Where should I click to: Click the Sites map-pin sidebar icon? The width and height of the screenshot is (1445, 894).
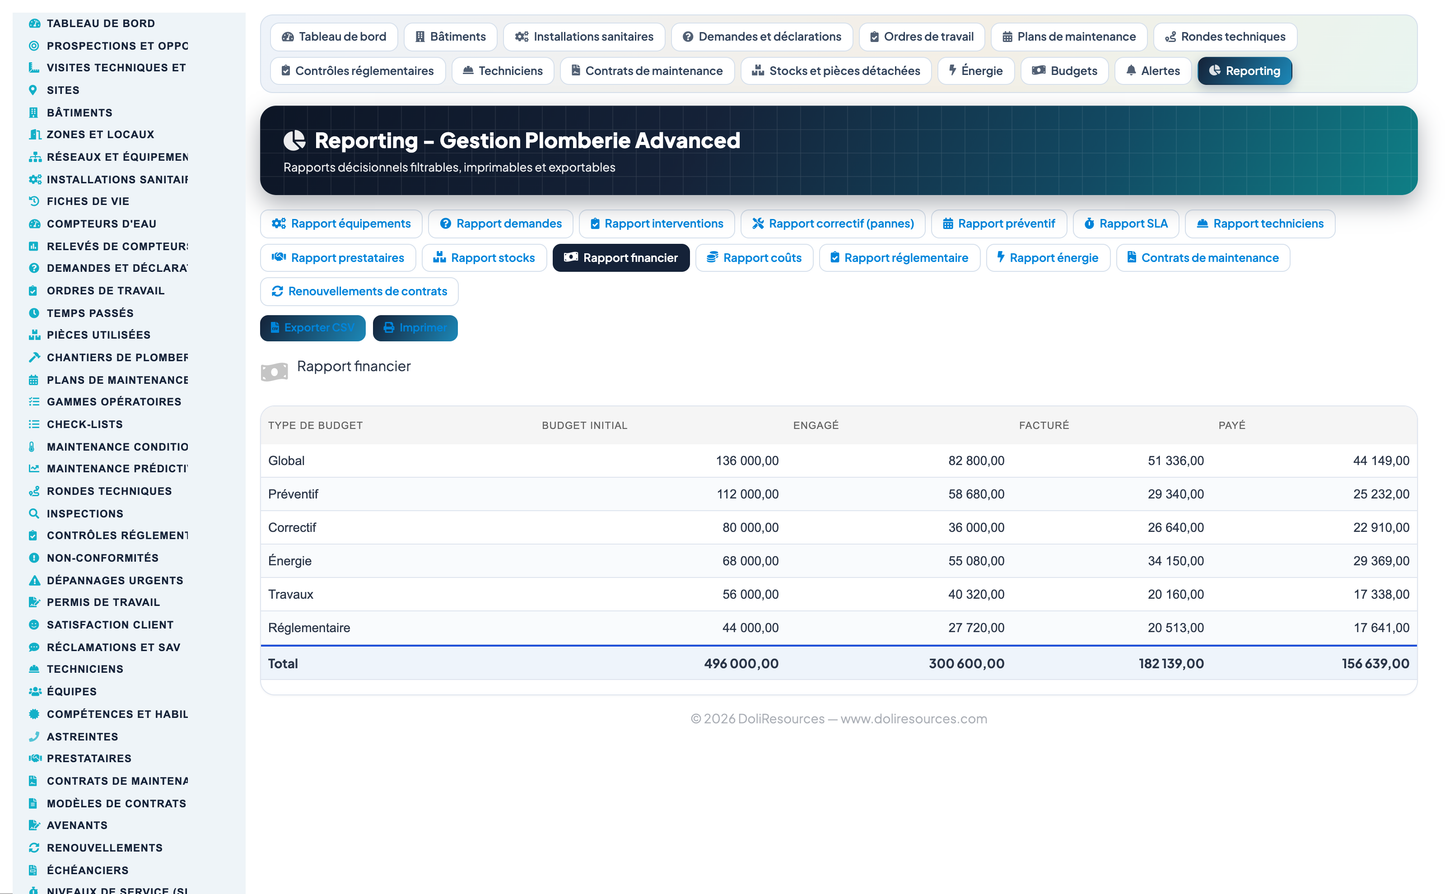pos(34,90)
